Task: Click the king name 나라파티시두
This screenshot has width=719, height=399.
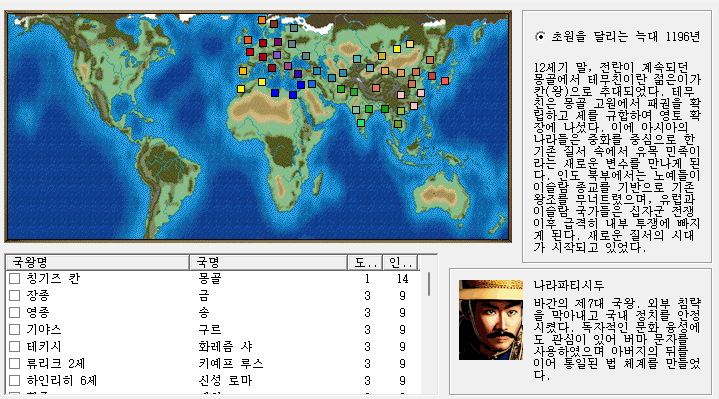Action: tap(569, 285)
